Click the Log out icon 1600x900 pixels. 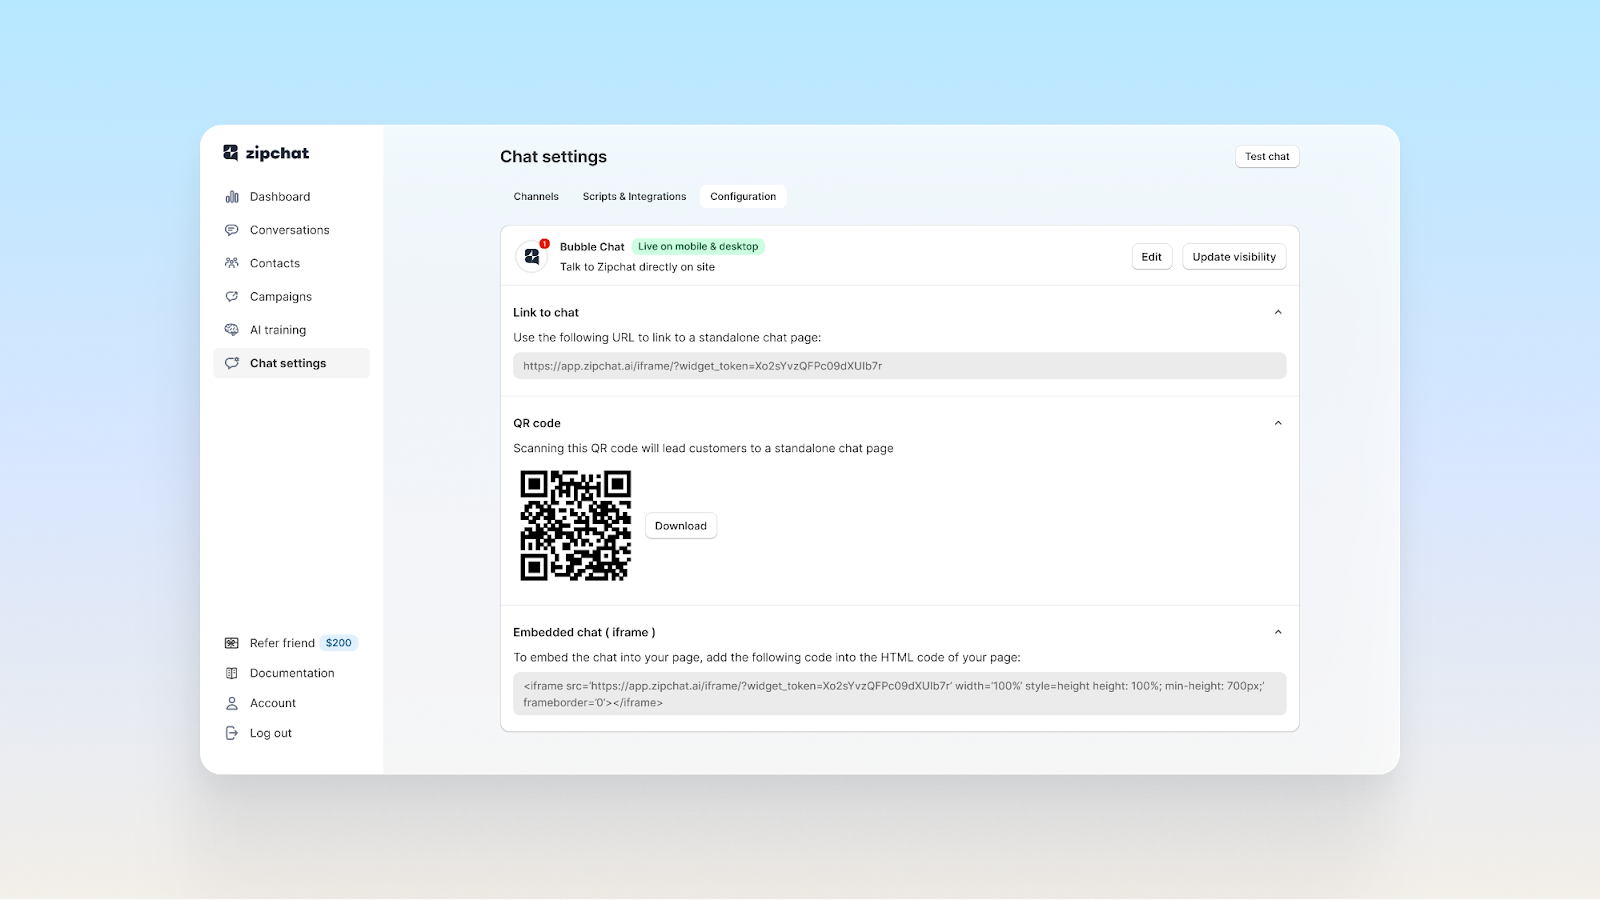[232, 732]
